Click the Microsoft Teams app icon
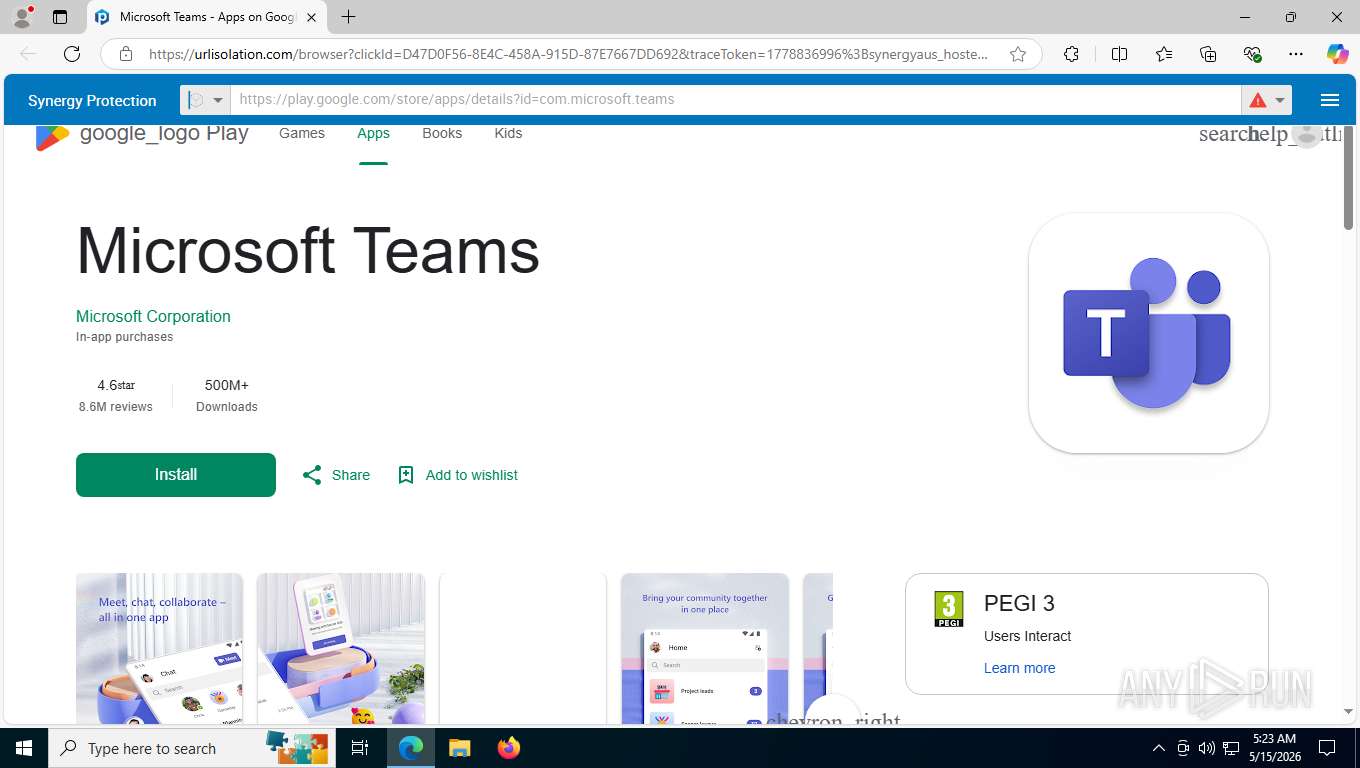The width and height of the screenshot is (1360, 768). pyautogui.click(x=1148, y=333)
